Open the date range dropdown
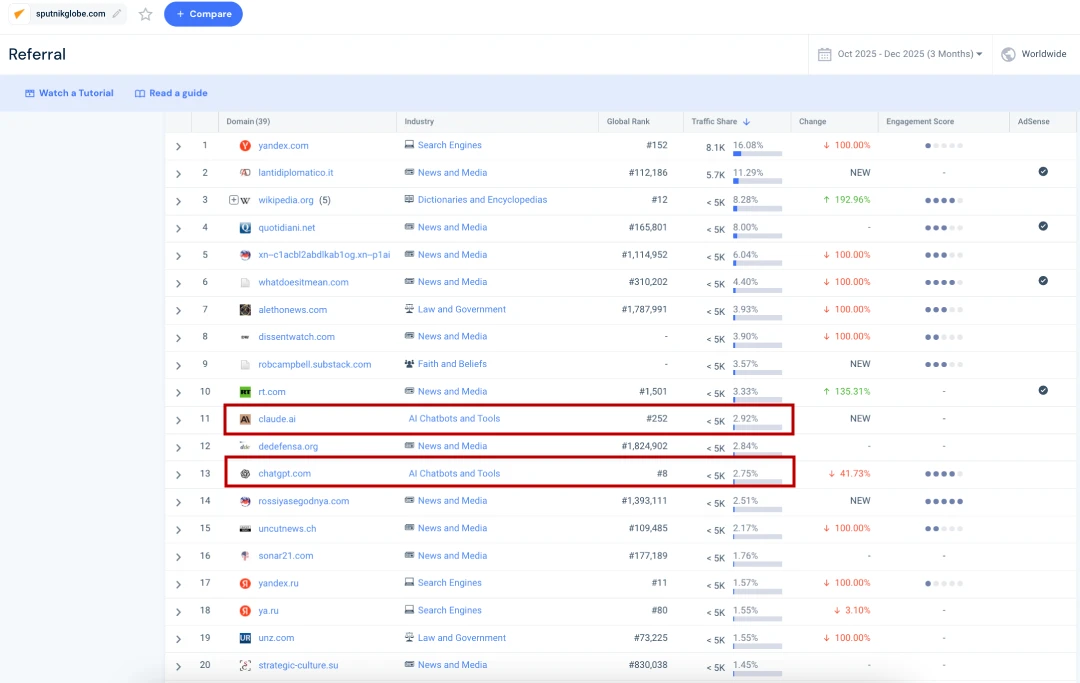This screenshot has width=1080, height=683. pos(900,54)
